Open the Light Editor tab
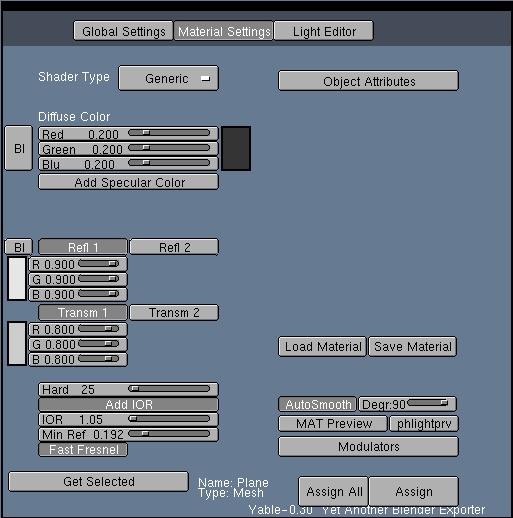 (x=323, y=31)
